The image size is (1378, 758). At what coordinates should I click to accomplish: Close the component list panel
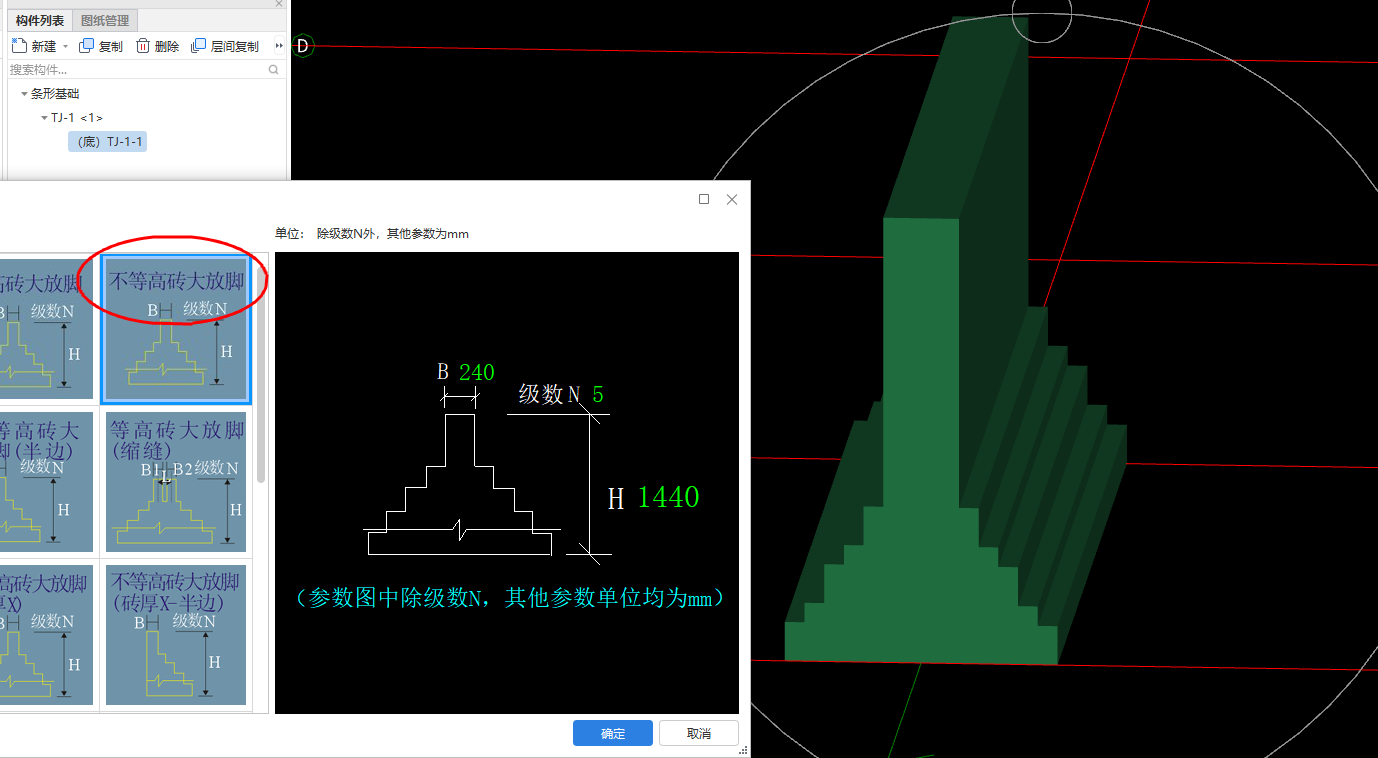[279, 4]
